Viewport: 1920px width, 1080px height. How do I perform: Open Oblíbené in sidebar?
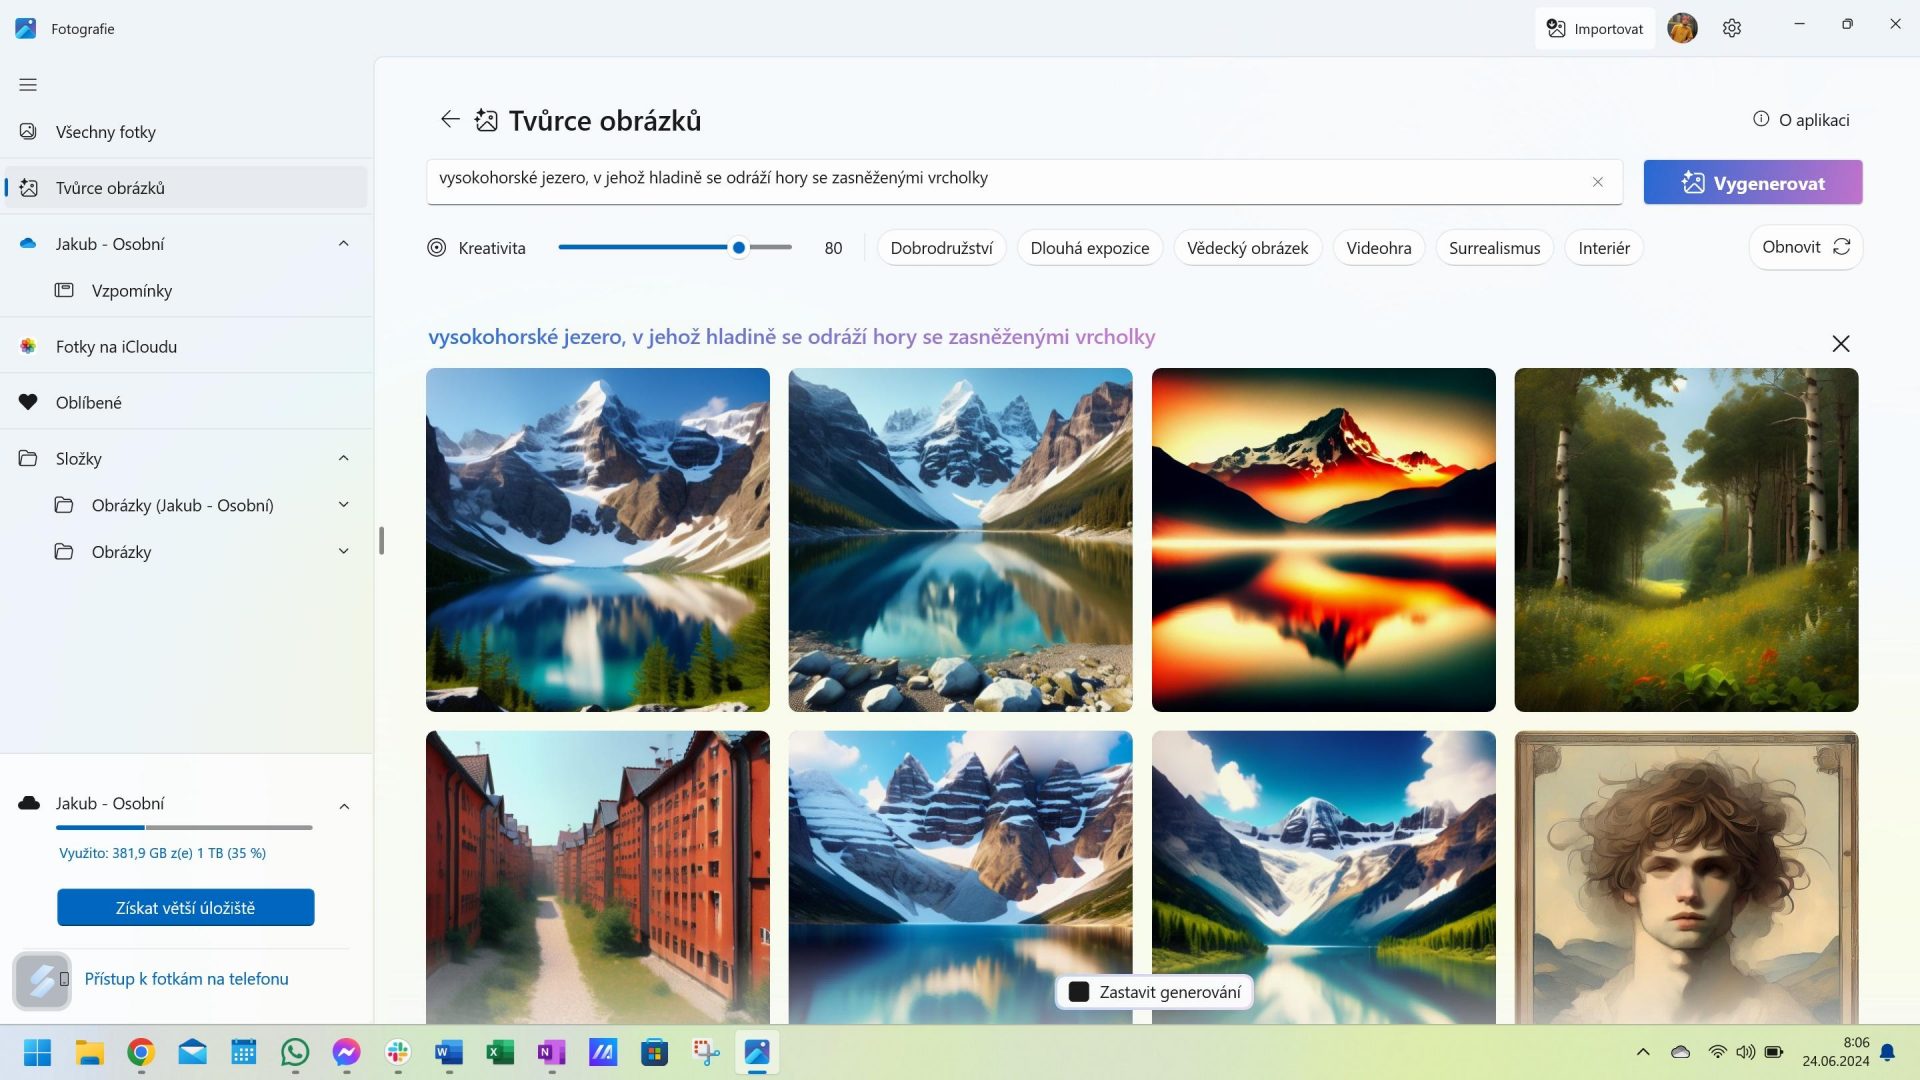(186, 403)
